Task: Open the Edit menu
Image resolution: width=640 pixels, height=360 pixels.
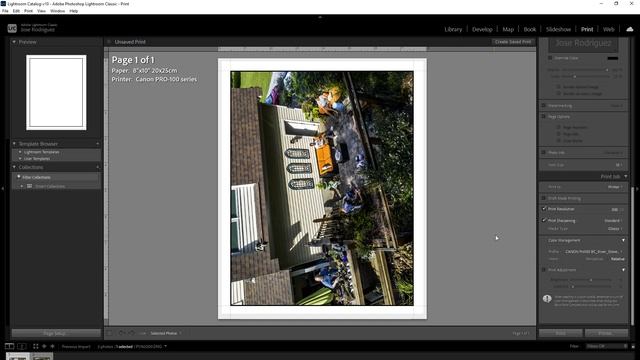Action: click(16, 11)
